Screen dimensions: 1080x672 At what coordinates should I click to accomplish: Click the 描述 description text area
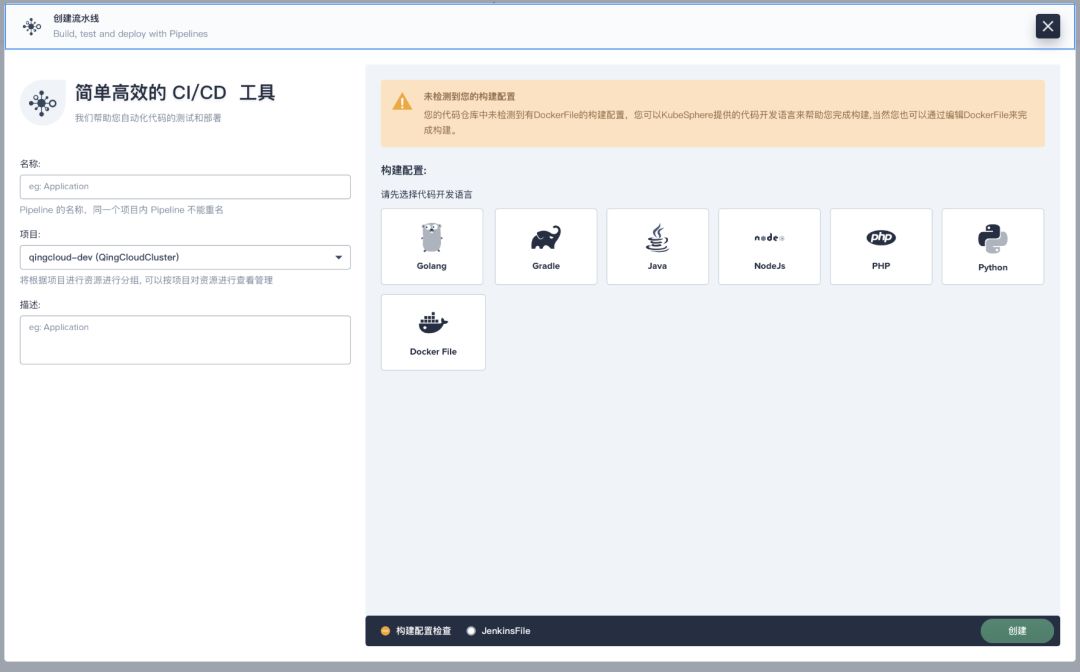[x=185, y=340]
